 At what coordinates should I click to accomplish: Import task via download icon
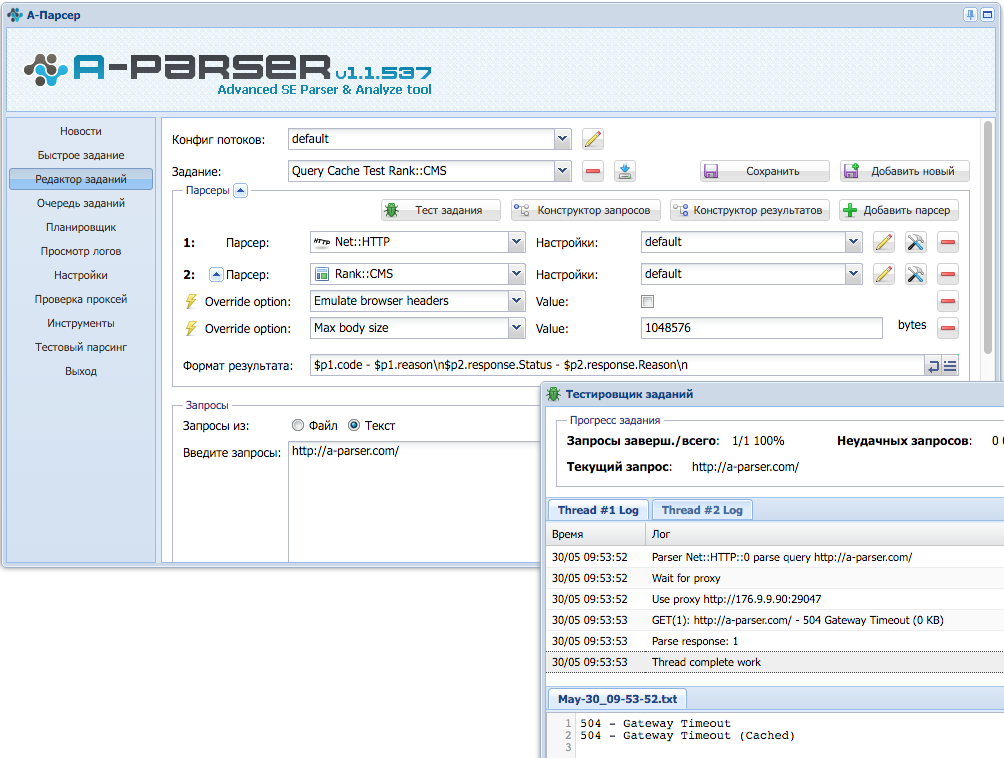(625, 171)
